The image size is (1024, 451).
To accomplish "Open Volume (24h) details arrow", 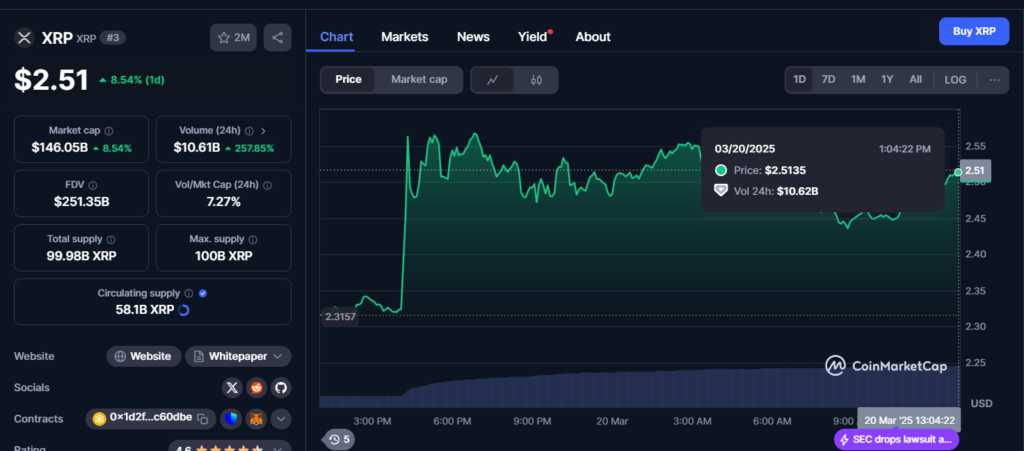I will tap(263, 131).
